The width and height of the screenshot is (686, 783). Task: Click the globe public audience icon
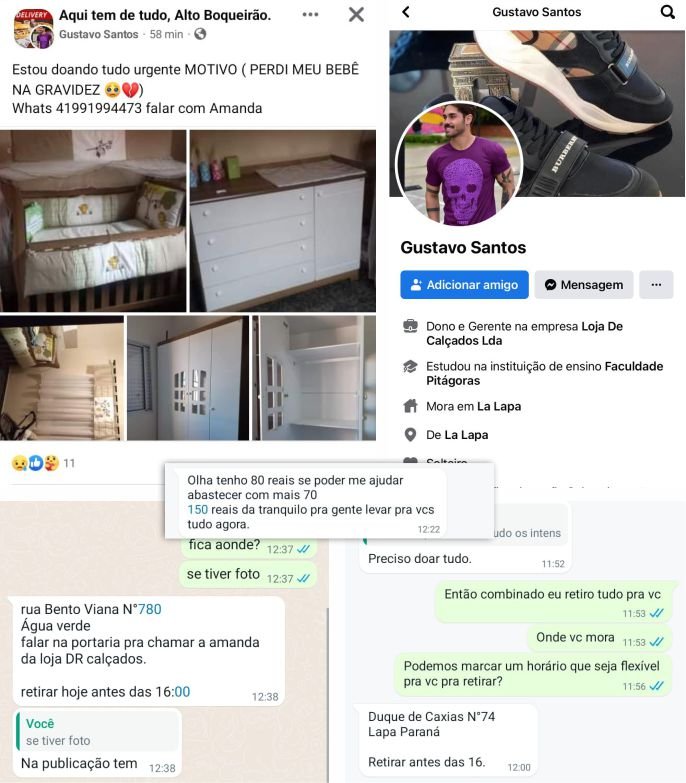click(200, 34)
